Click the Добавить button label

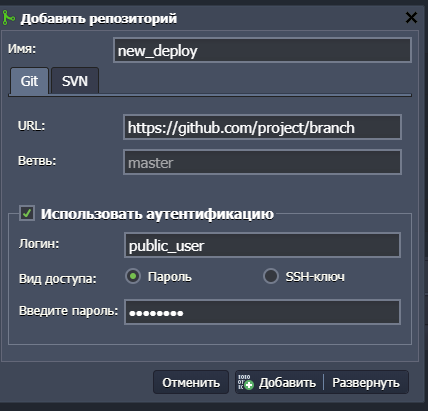click(287, 383)
